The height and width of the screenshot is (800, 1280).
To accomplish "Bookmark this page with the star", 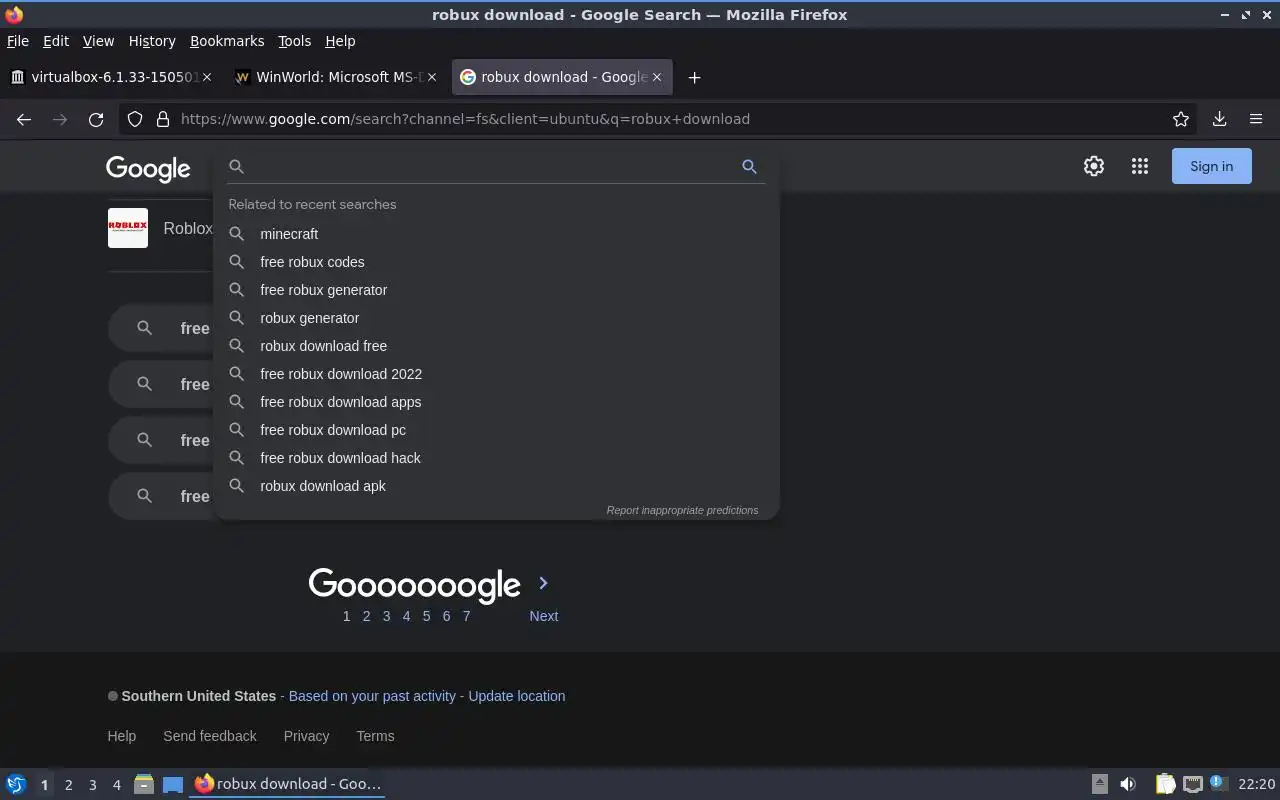I will tap(1181, 119).
